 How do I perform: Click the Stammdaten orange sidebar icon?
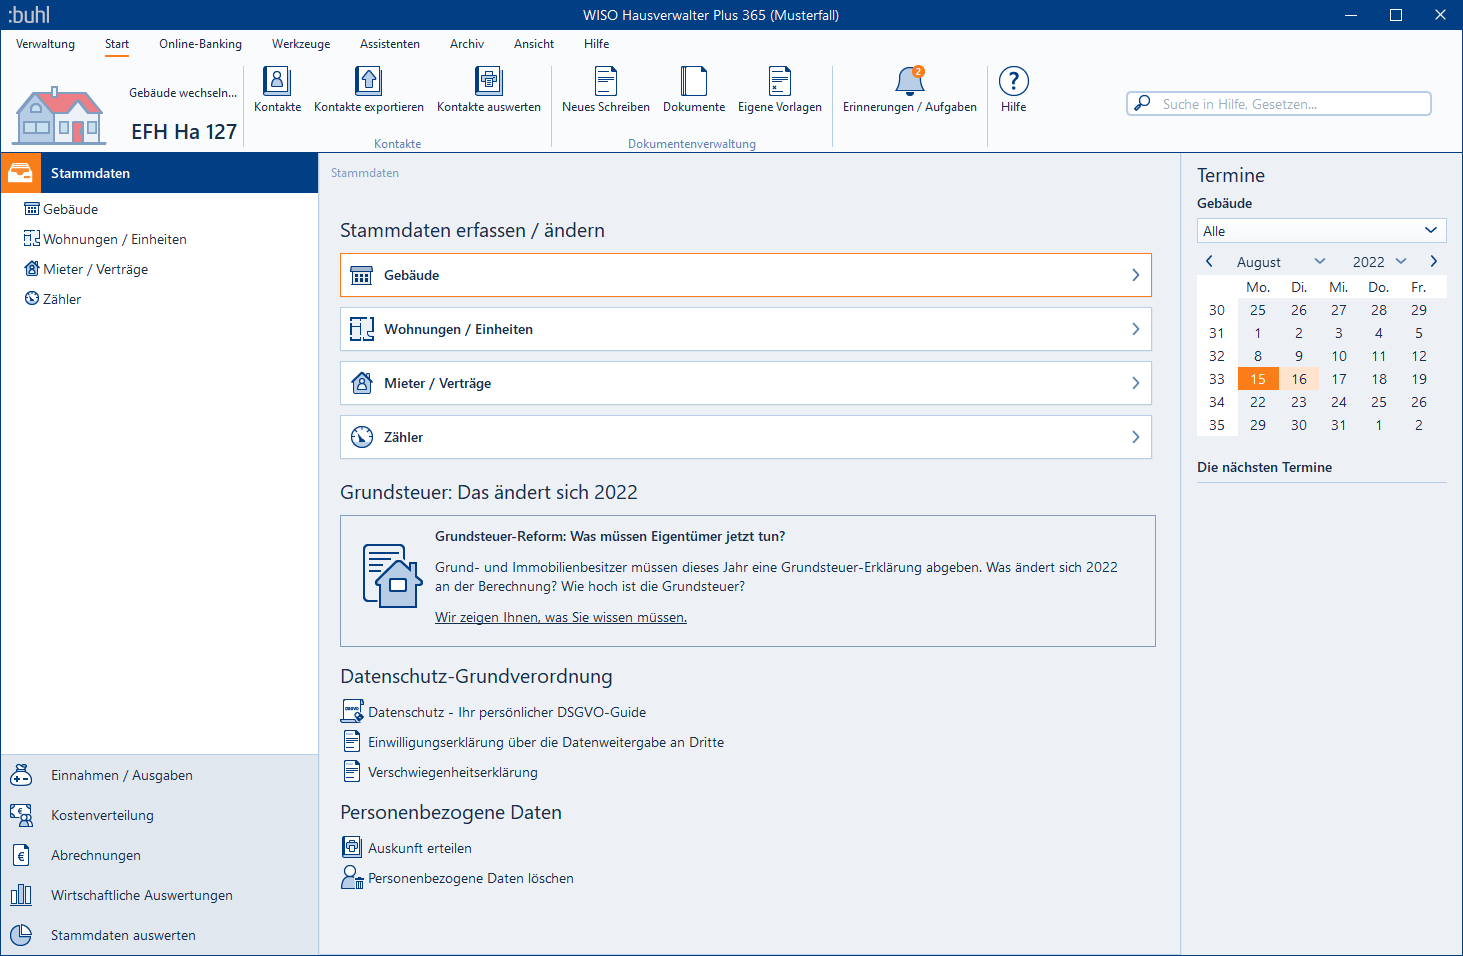[21, 173]
